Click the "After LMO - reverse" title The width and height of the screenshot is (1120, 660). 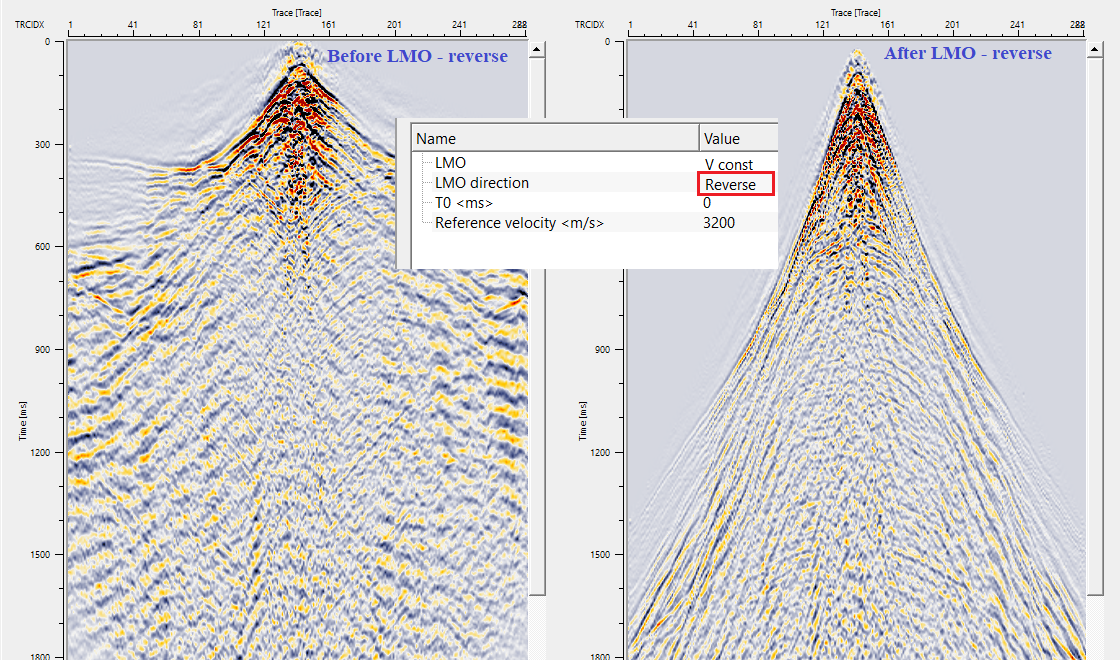click(x=967, y=53)
